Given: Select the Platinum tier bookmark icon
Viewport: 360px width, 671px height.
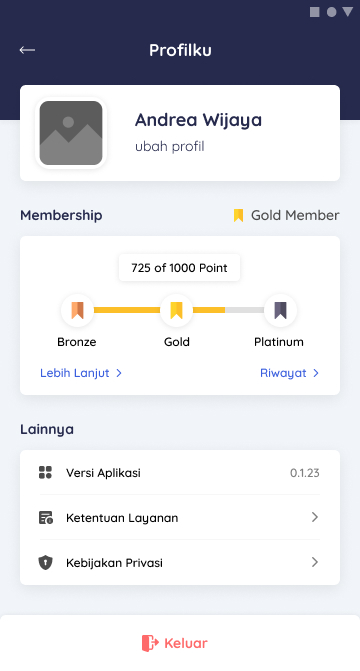Looking at the screenshot, I should point(280,310).
